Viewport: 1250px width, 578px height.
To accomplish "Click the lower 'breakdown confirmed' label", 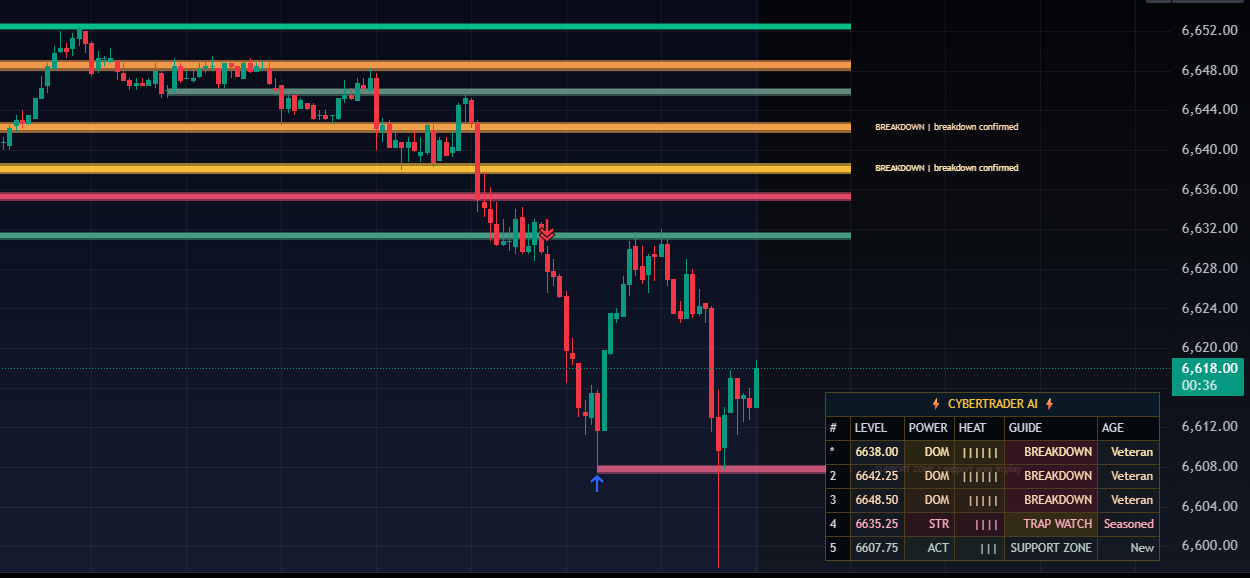I will (x=946, y=168).
